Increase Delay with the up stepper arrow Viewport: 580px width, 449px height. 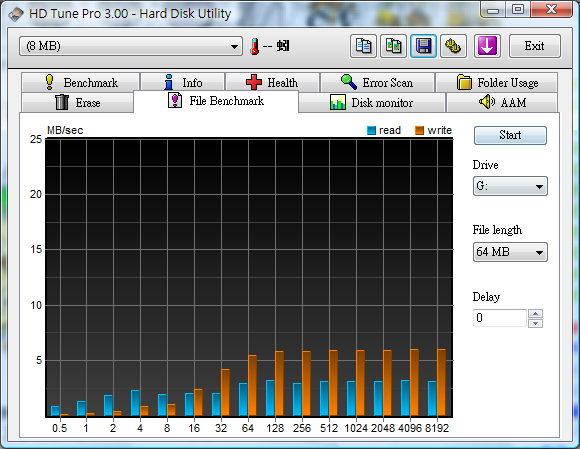[x=535, y=314]
